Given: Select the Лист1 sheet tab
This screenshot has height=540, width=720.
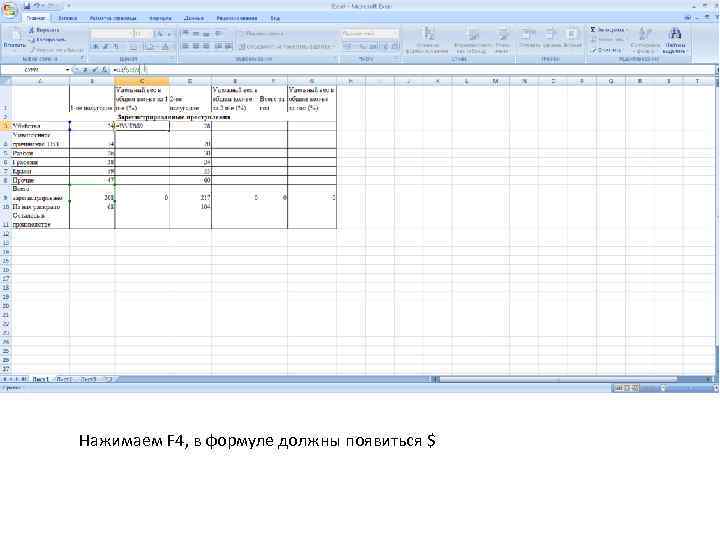Looking at the screenshot, I should [40, 379].
